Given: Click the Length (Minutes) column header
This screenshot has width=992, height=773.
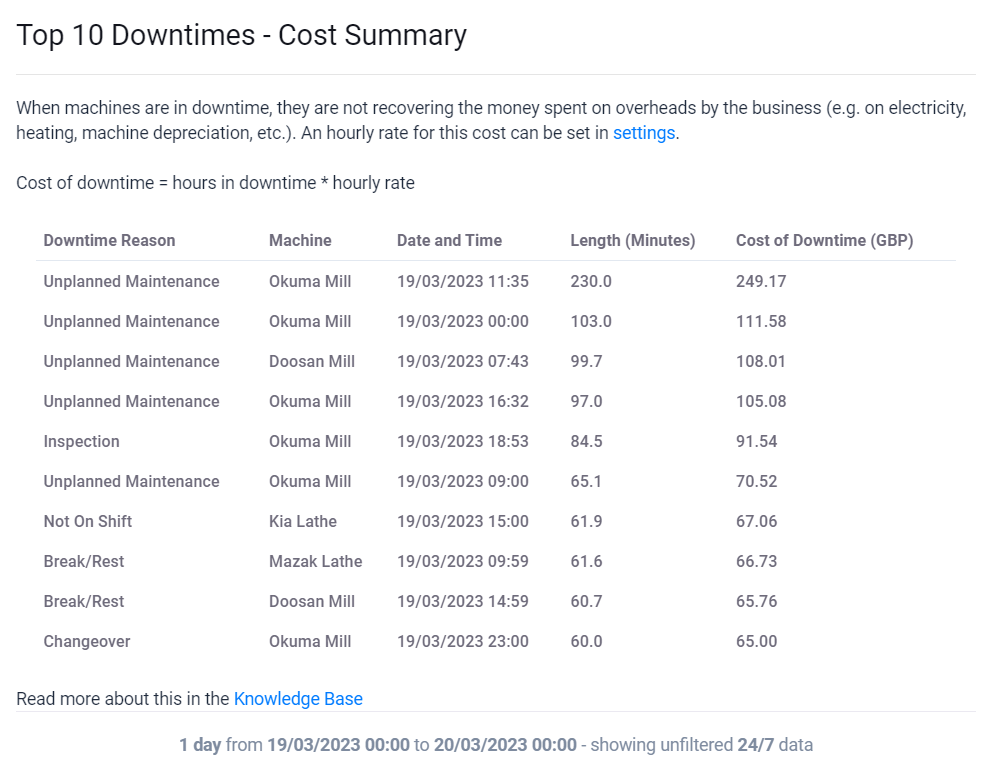Looking at the screenshot, I should click(633, 240).
